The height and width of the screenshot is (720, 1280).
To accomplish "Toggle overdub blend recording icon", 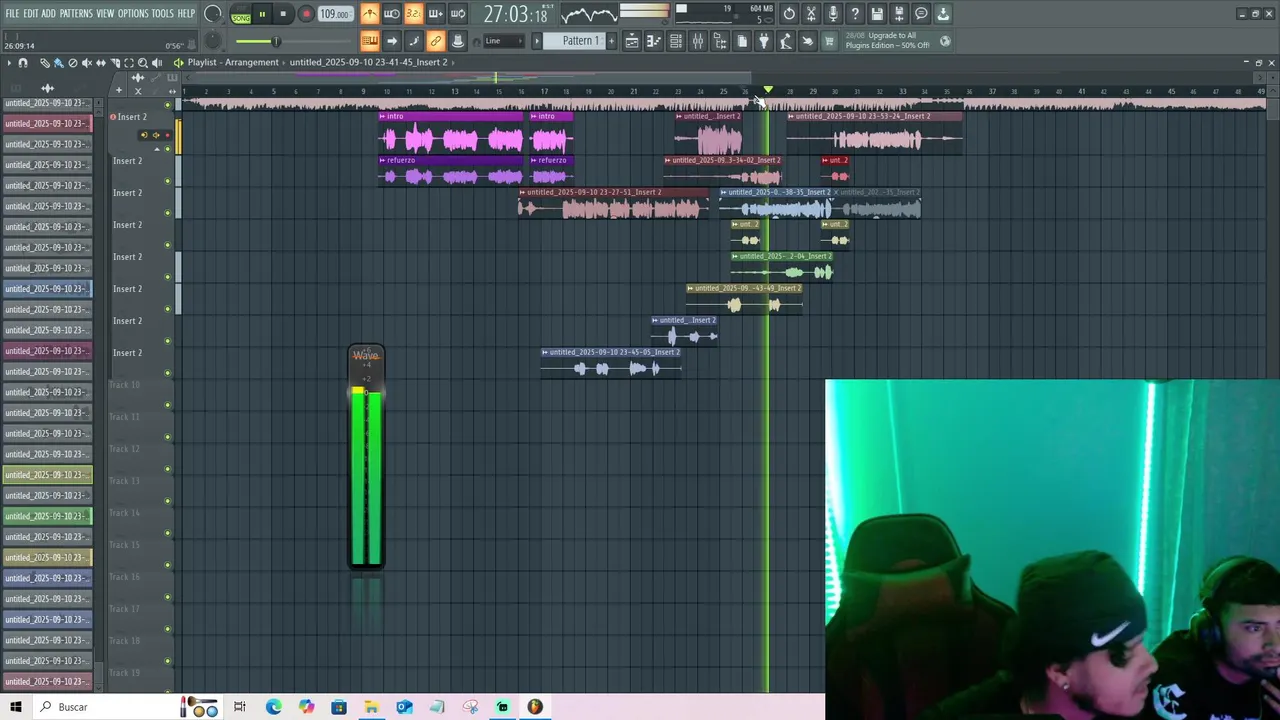I will click(x=435, y=14).
